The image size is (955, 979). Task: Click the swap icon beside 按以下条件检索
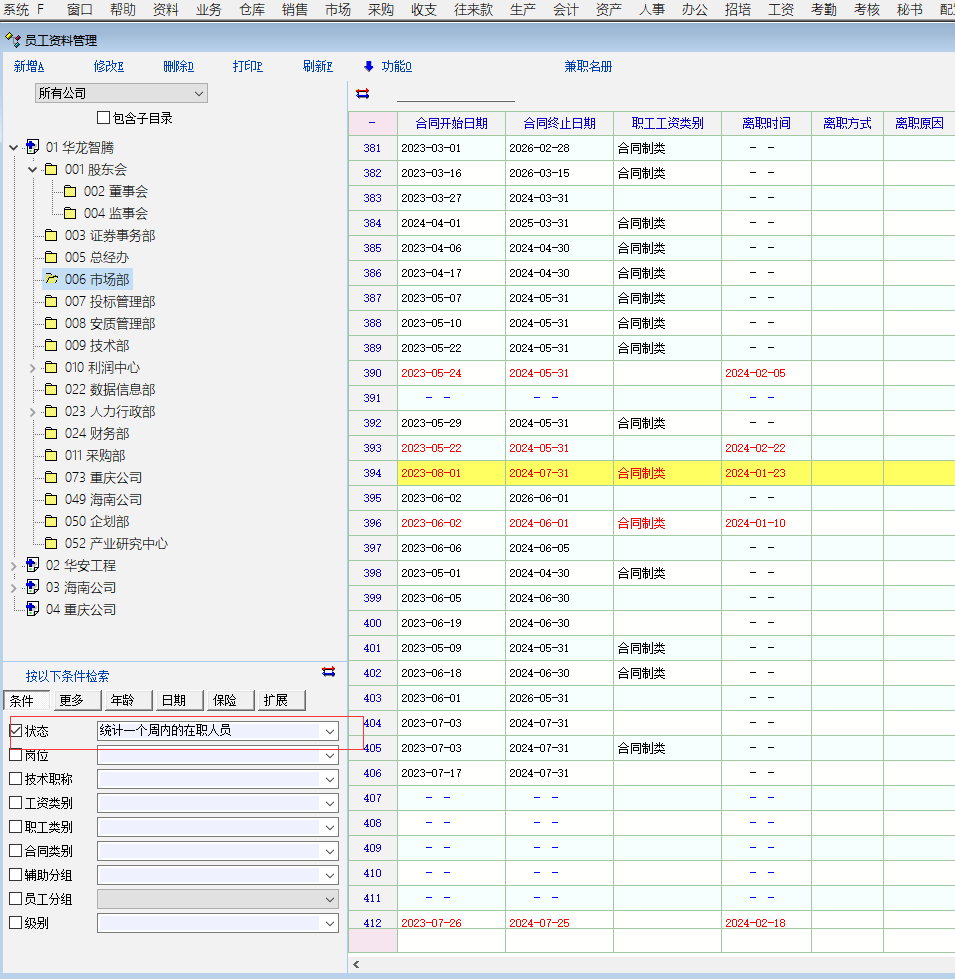[x=328, y=671]
